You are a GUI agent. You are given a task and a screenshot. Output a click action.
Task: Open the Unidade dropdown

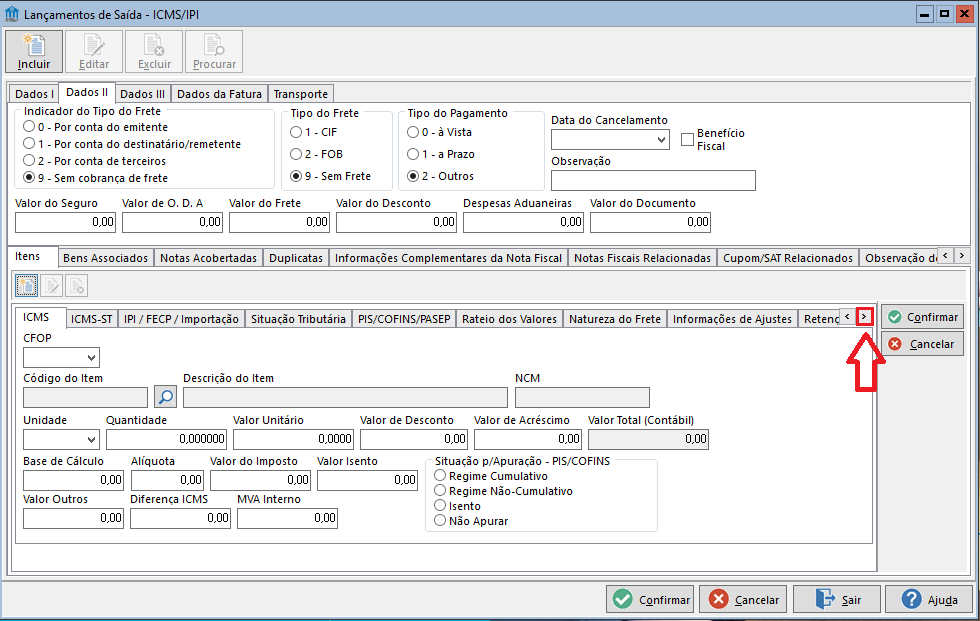coord(91,440)
